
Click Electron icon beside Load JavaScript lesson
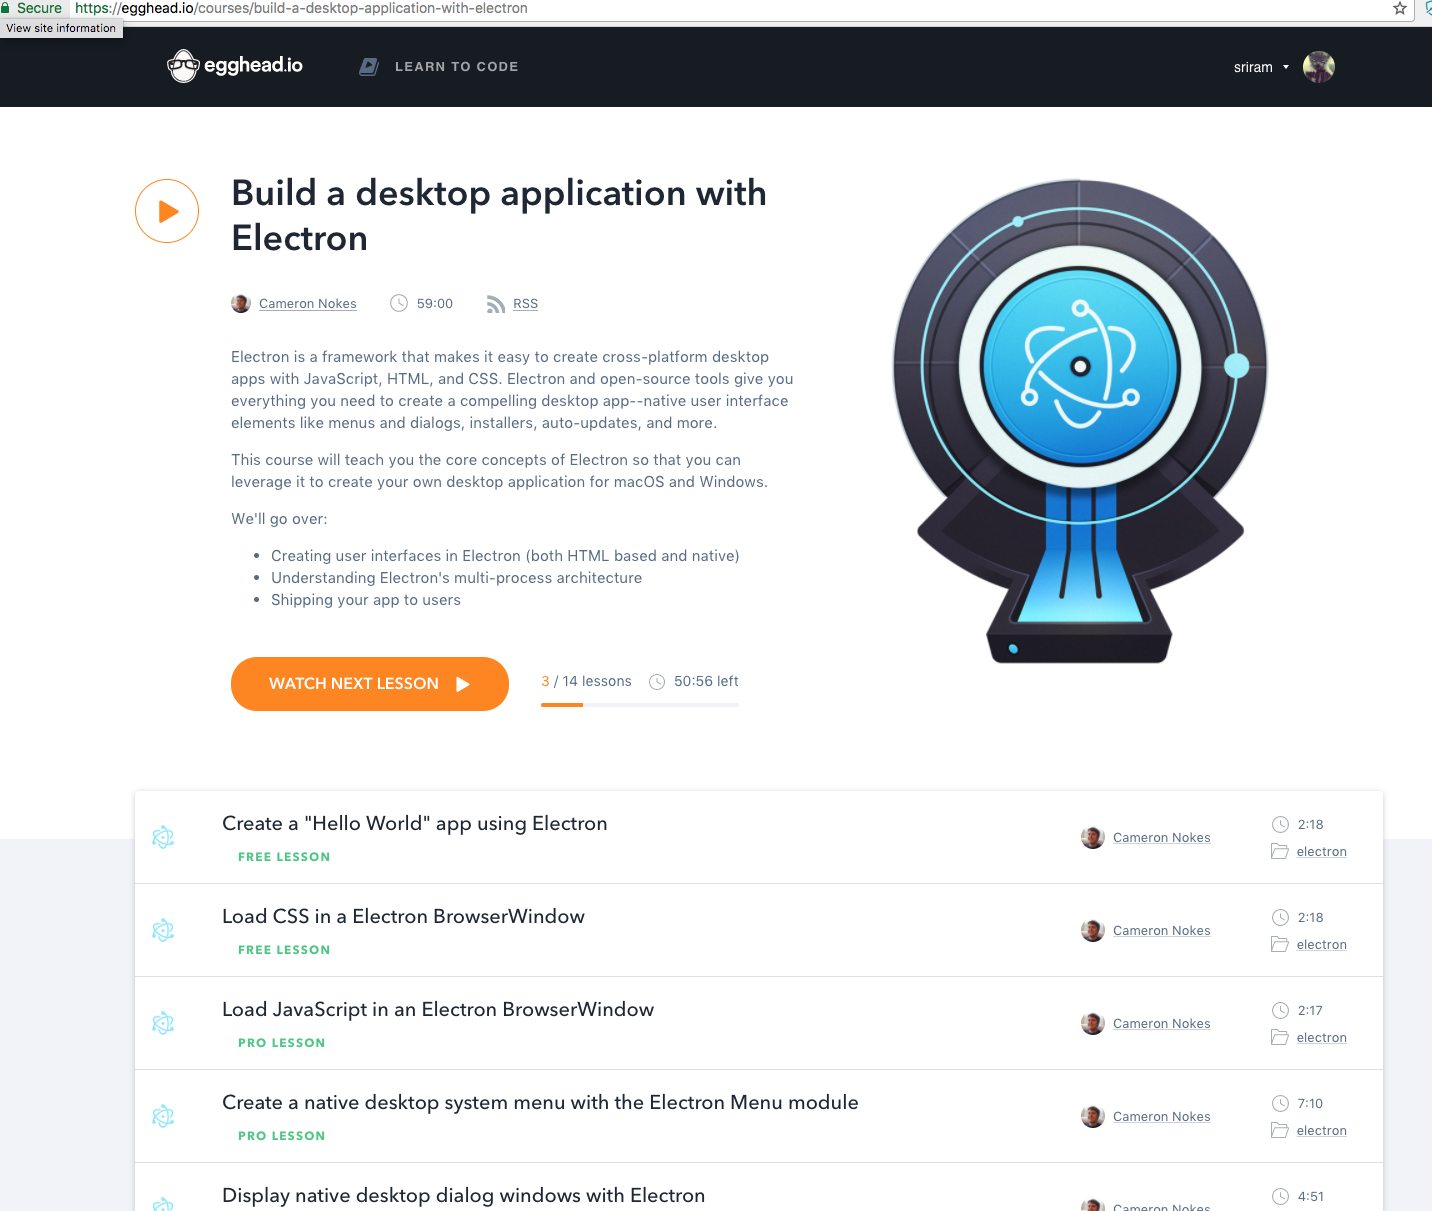163,1023
